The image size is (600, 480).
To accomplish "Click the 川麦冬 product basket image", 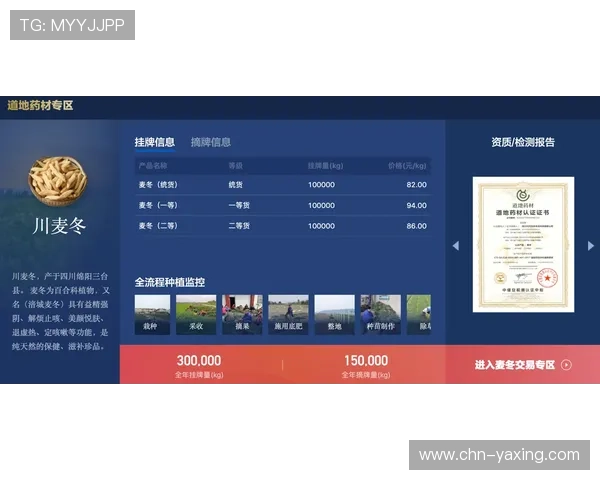I will tap(58, 180).
